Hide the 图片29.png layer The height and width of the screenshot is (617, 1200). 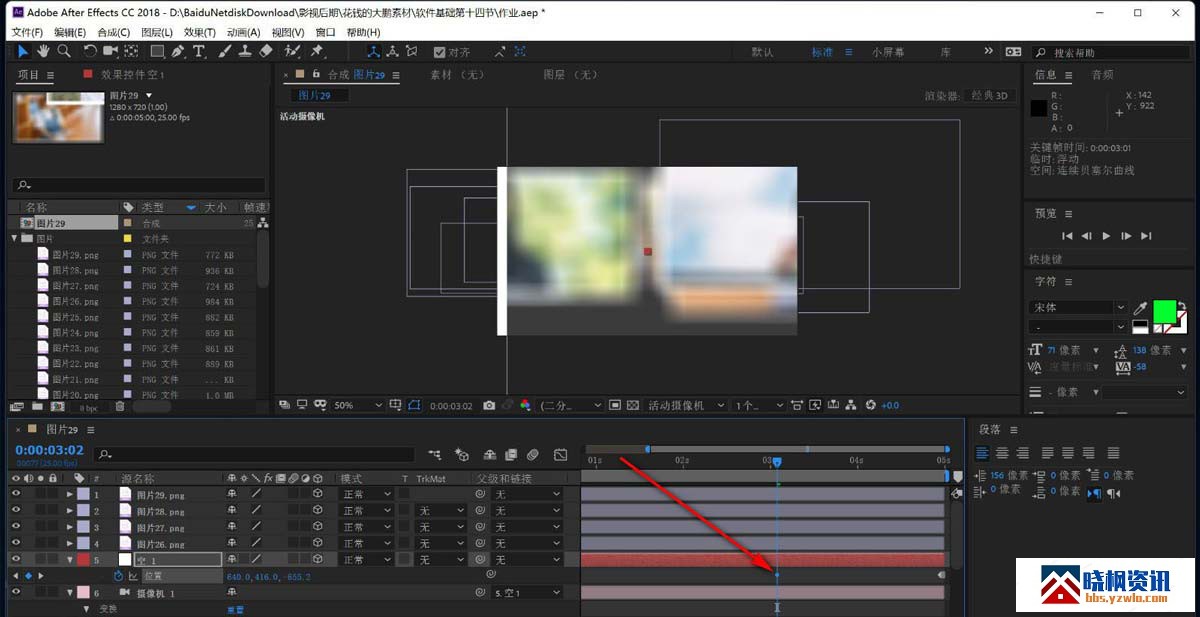click(x=15, y=494)
